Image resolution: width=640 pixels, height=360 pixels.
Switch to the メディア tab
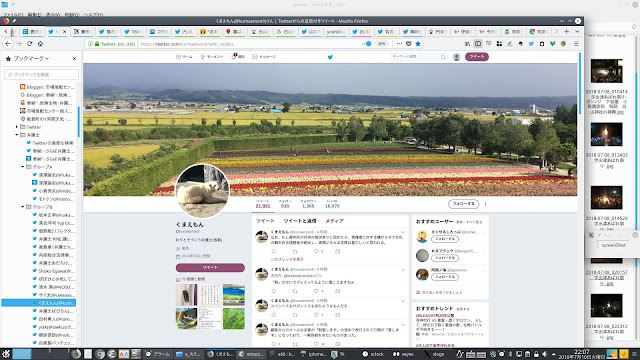334,221
